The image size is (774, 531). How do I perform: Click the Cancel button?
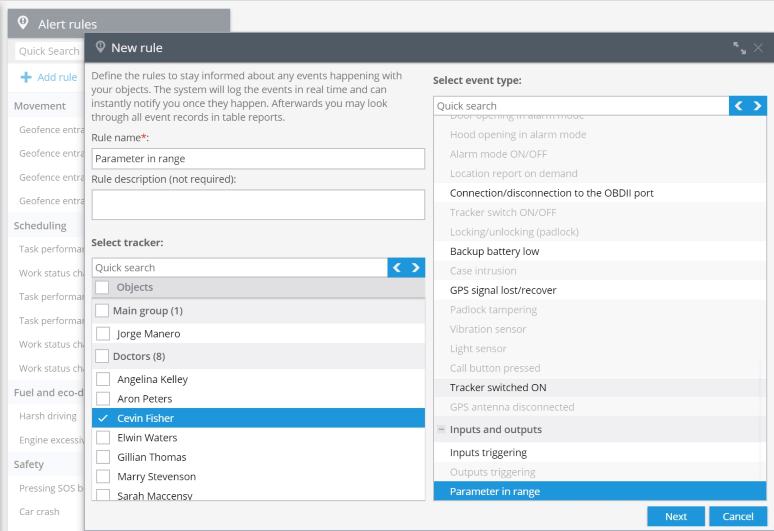click(x=738, y=516)
